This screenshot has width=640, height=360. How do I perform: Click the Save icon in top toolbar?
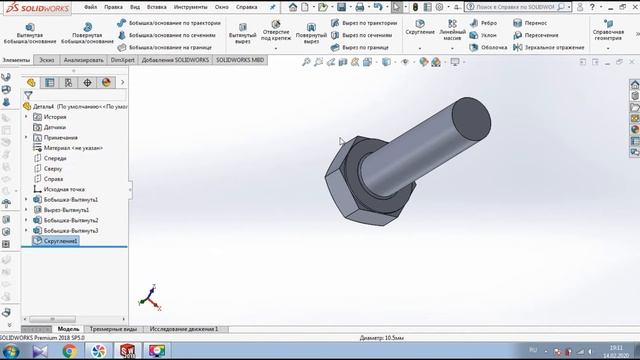pos(341,7)
